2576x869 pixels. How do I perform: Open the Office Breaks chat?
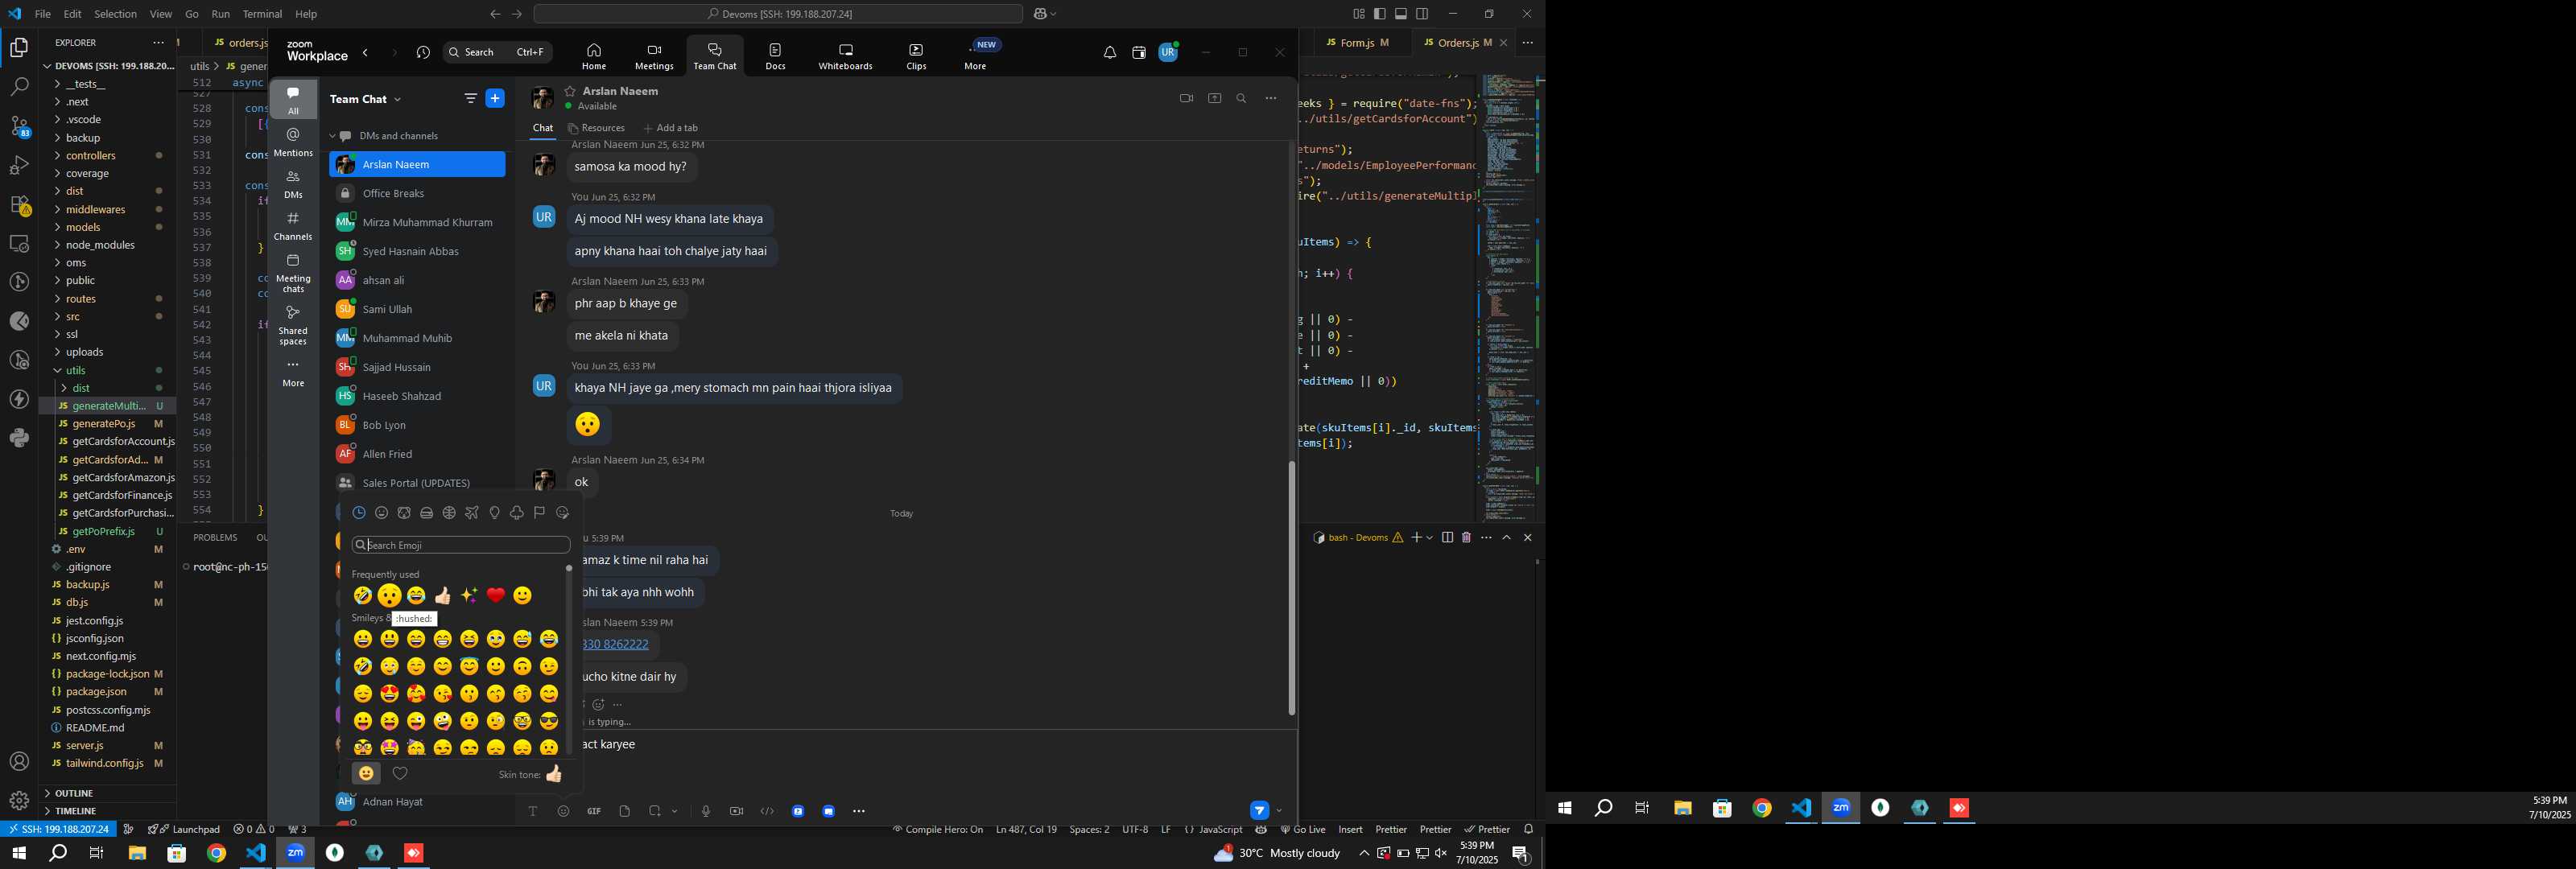pyautogui.click(x=417, y=193)
